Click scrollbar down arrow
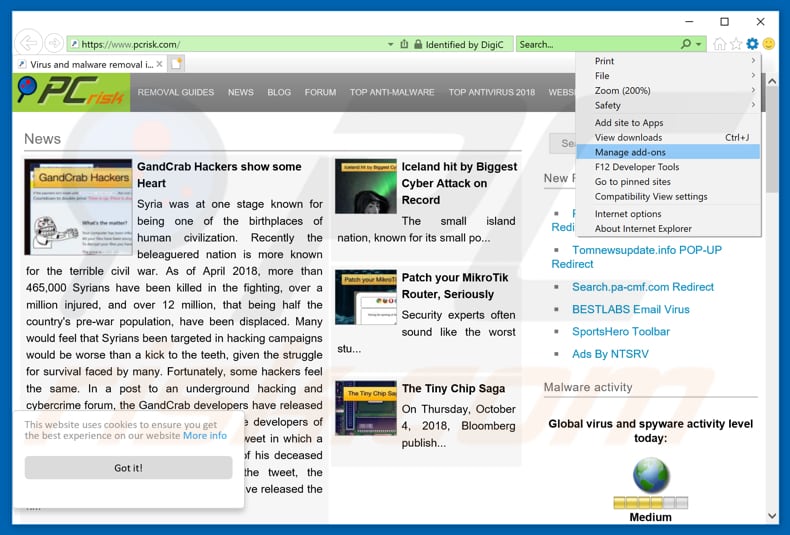The height and width of the screenshot is (535, 790). (x=771, y=516)
